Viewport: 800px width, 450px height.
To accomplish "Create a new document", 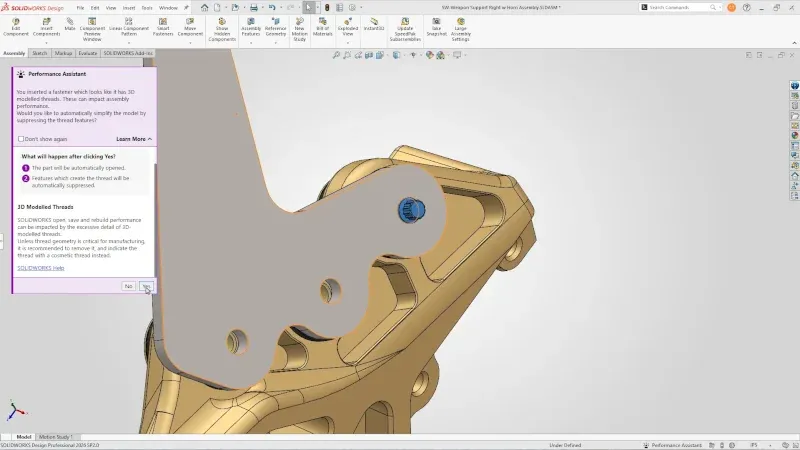I will [217, 8].
